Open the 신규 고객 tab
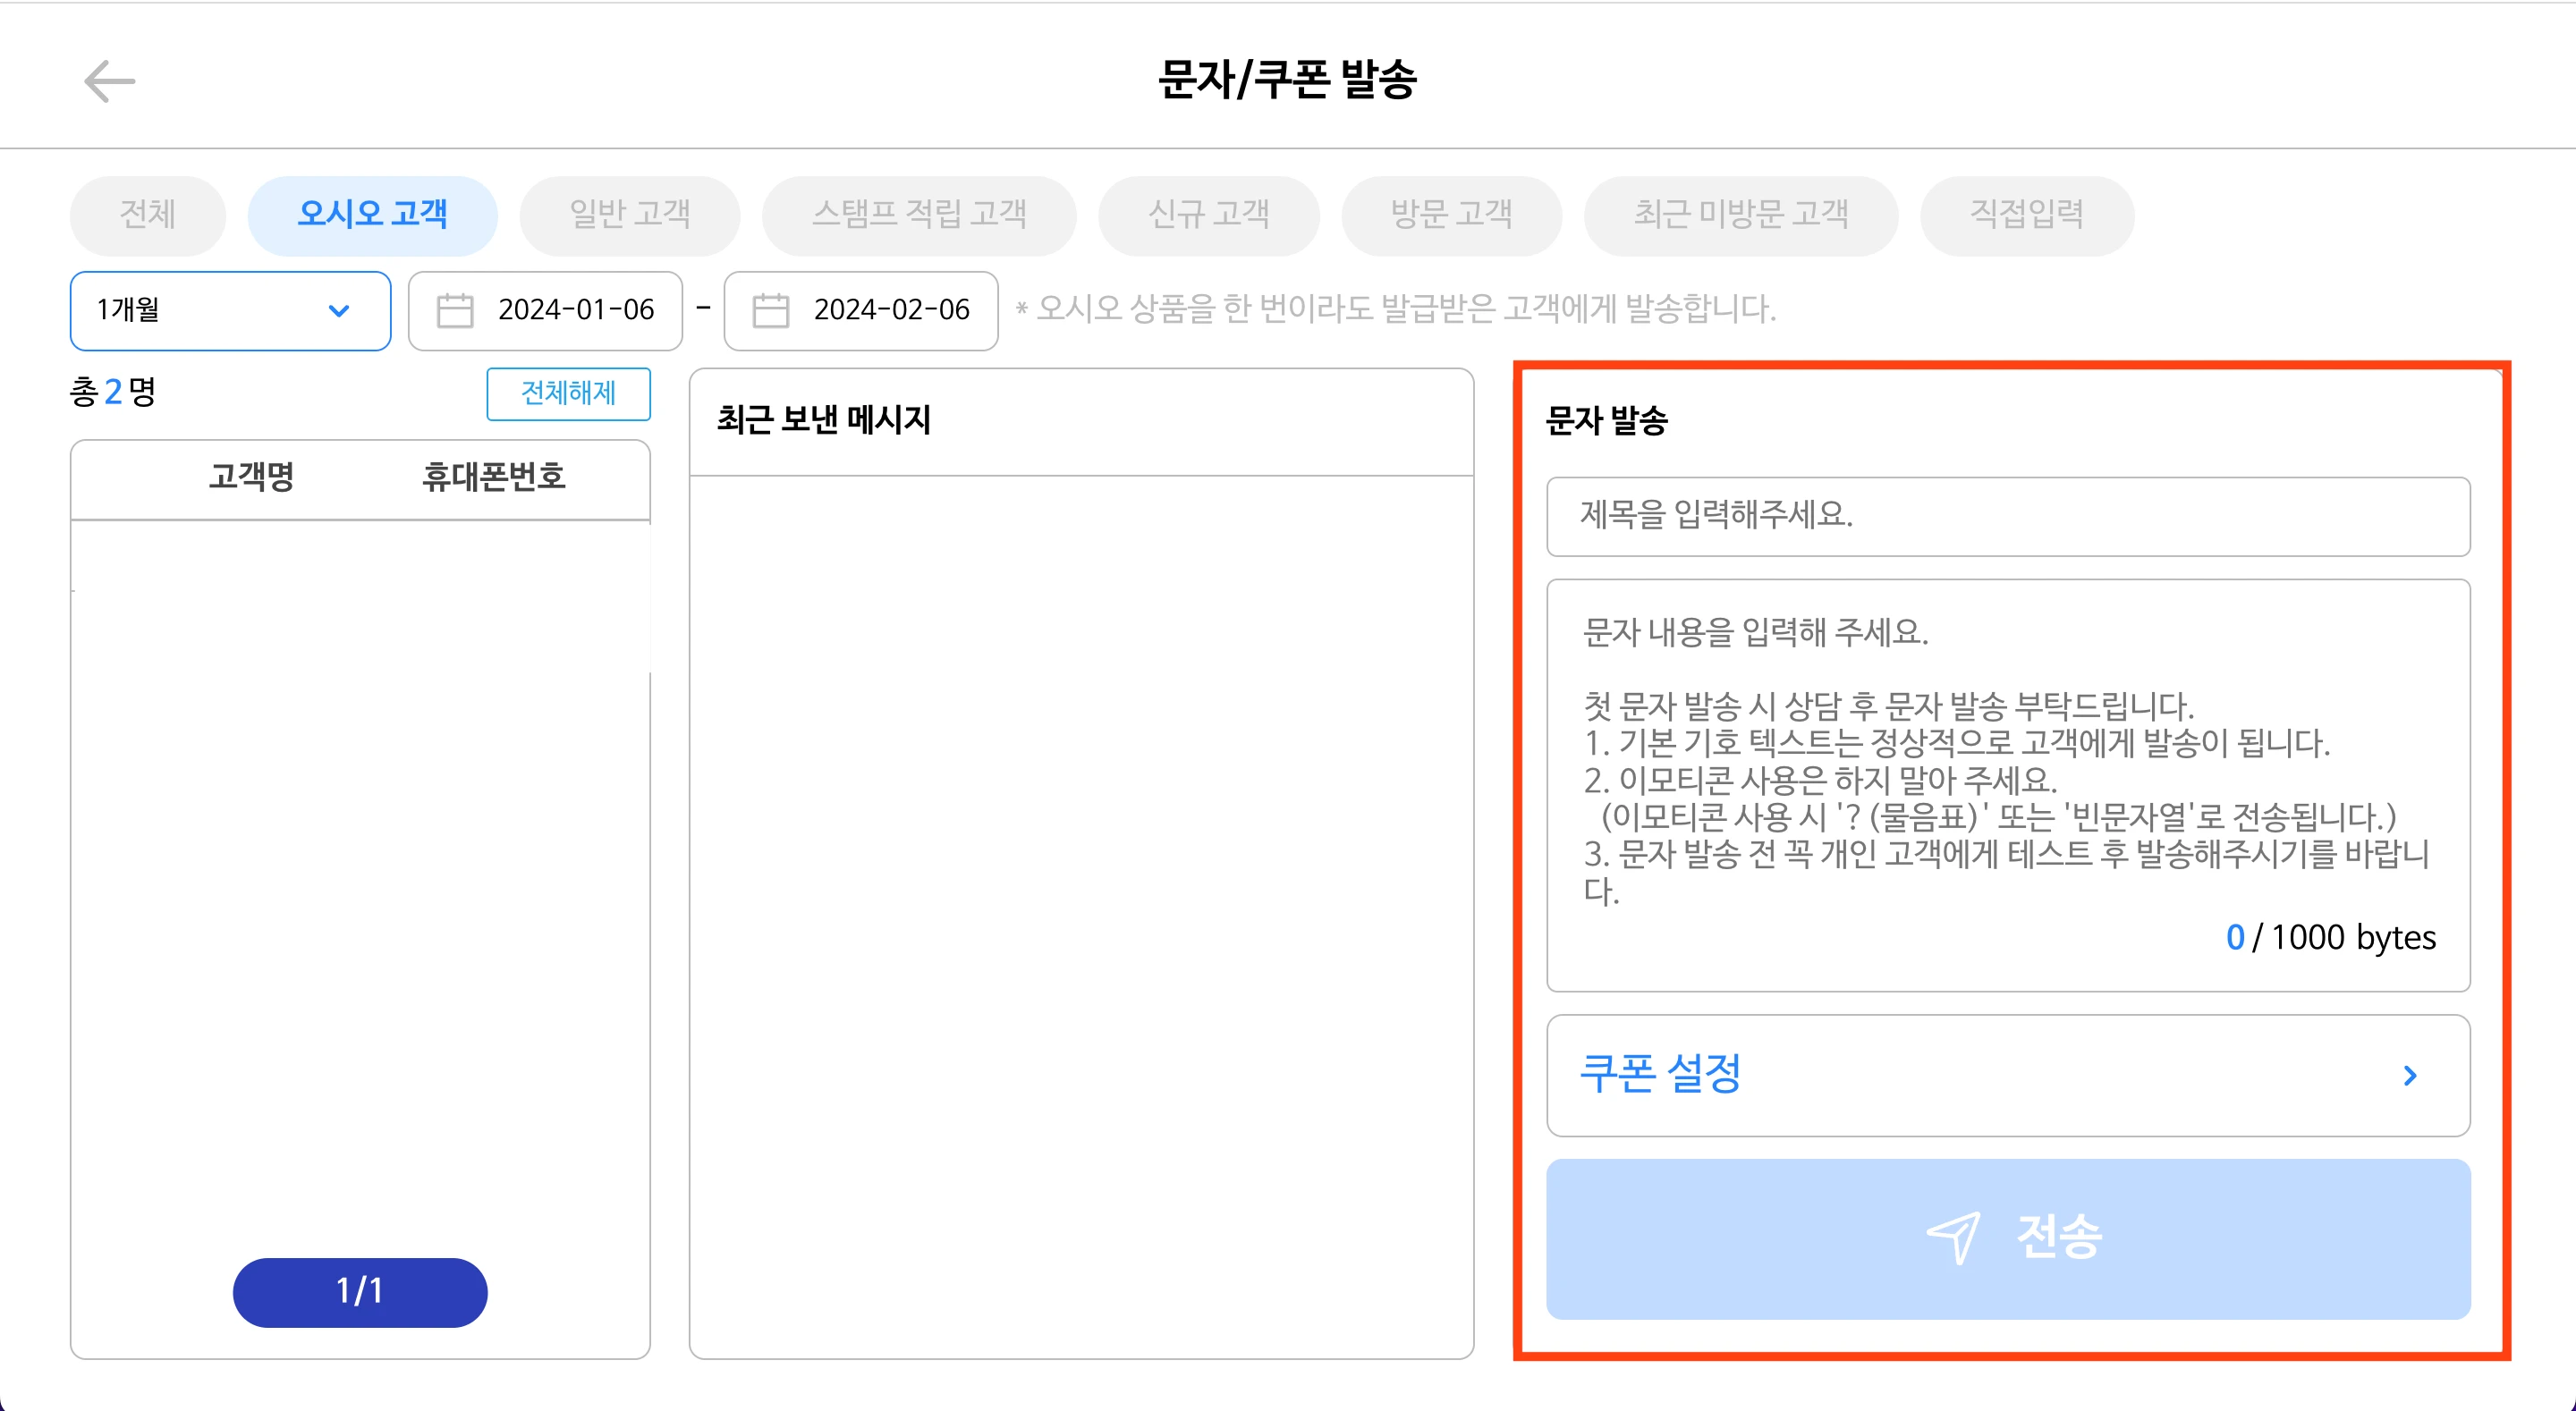The height and width of the screenshot is (1411, 2576). point(1209,215)
